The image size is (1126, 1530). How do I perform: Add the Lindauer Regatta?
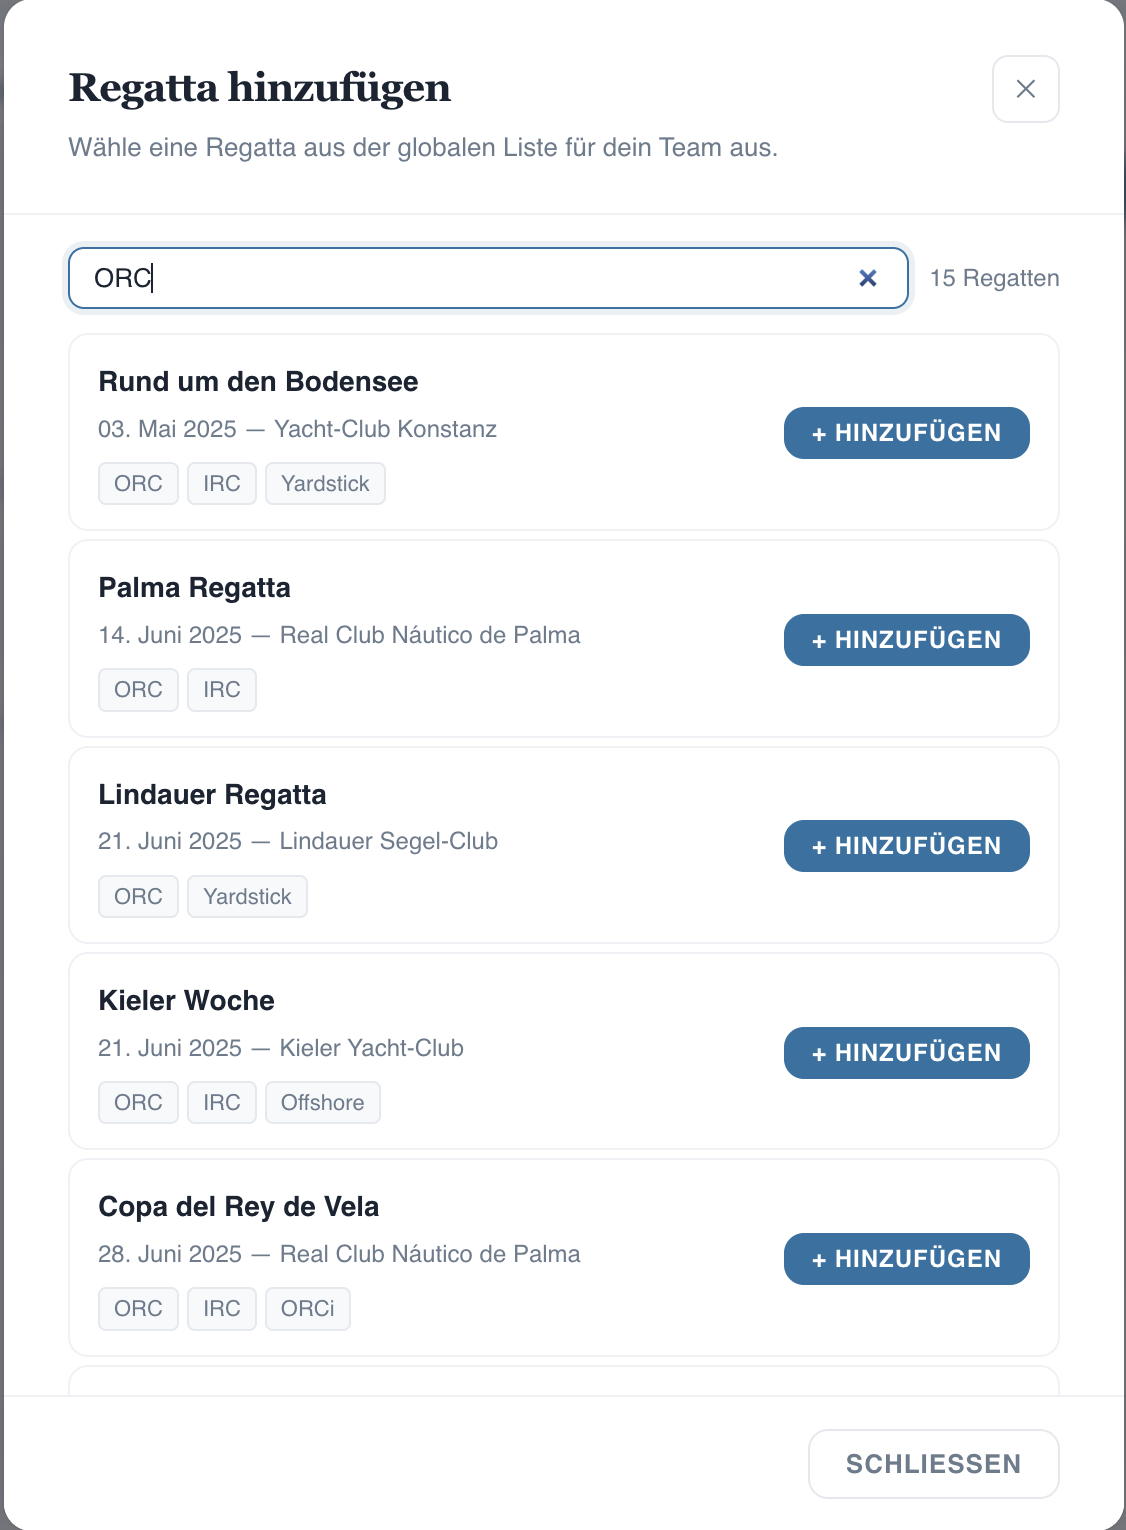coord(906,846)
